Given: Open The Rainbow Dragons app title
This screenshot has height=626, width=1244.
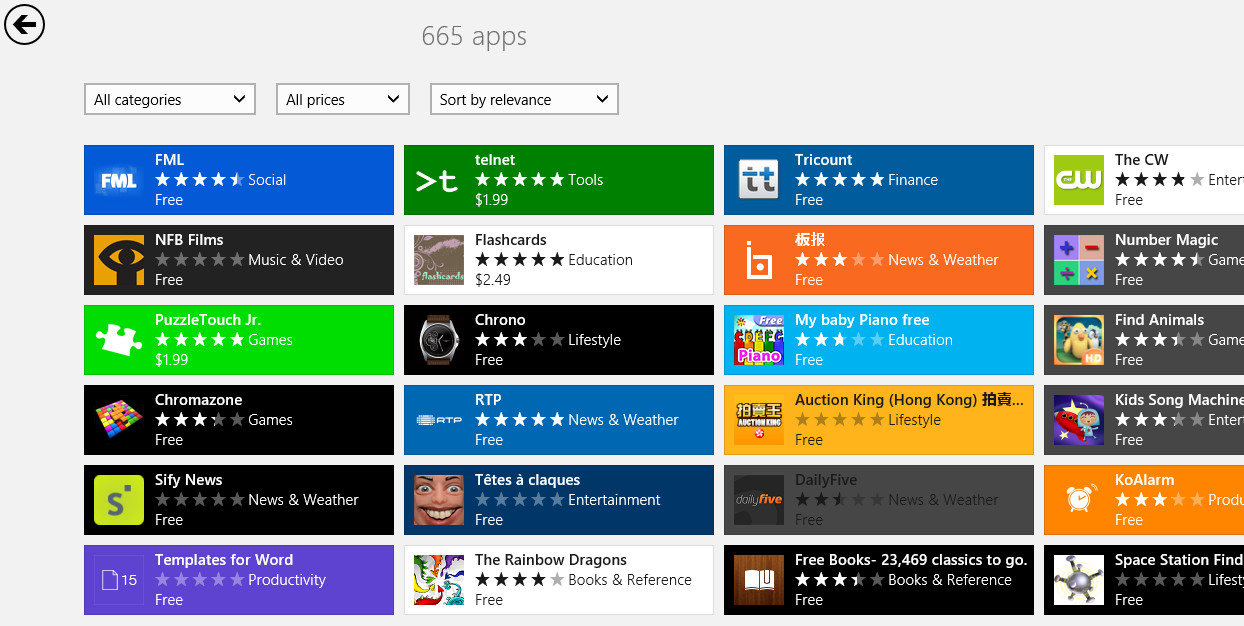Looking at the screenshot, I should 550,560.
